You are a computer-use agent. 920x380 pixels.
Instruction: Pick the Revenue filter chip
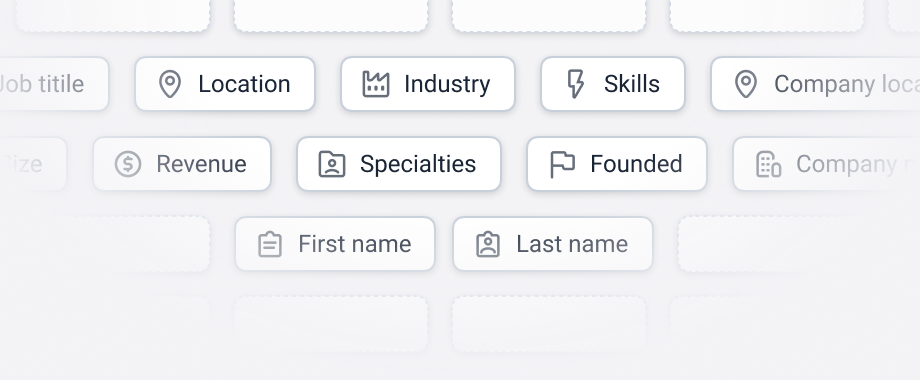[182, 164]
